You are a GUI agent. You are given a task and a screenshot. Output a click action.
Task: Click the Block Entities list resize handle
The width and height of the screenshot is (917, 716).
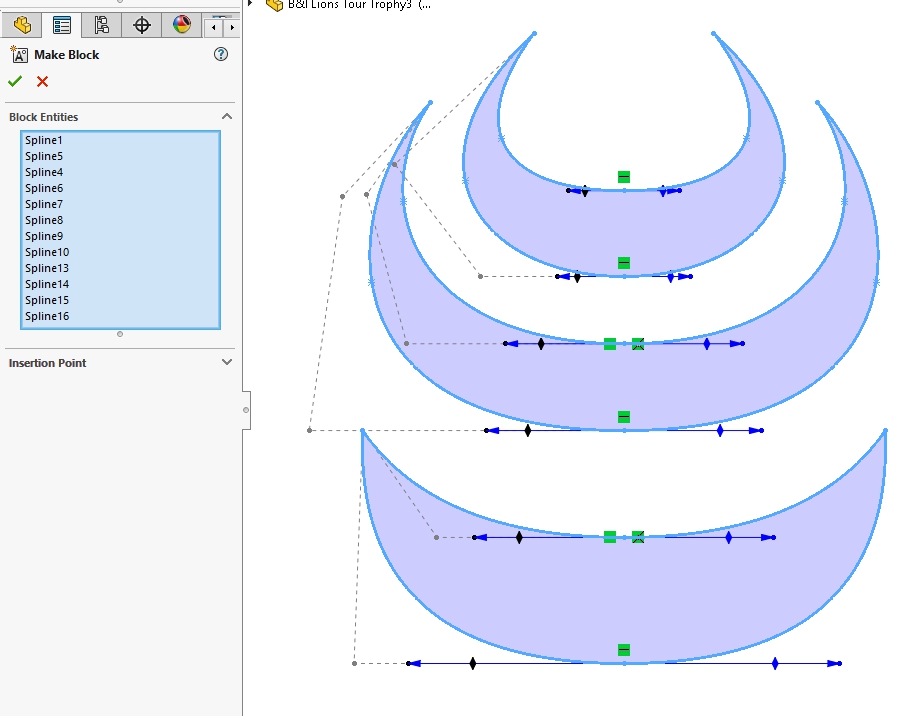120,334
